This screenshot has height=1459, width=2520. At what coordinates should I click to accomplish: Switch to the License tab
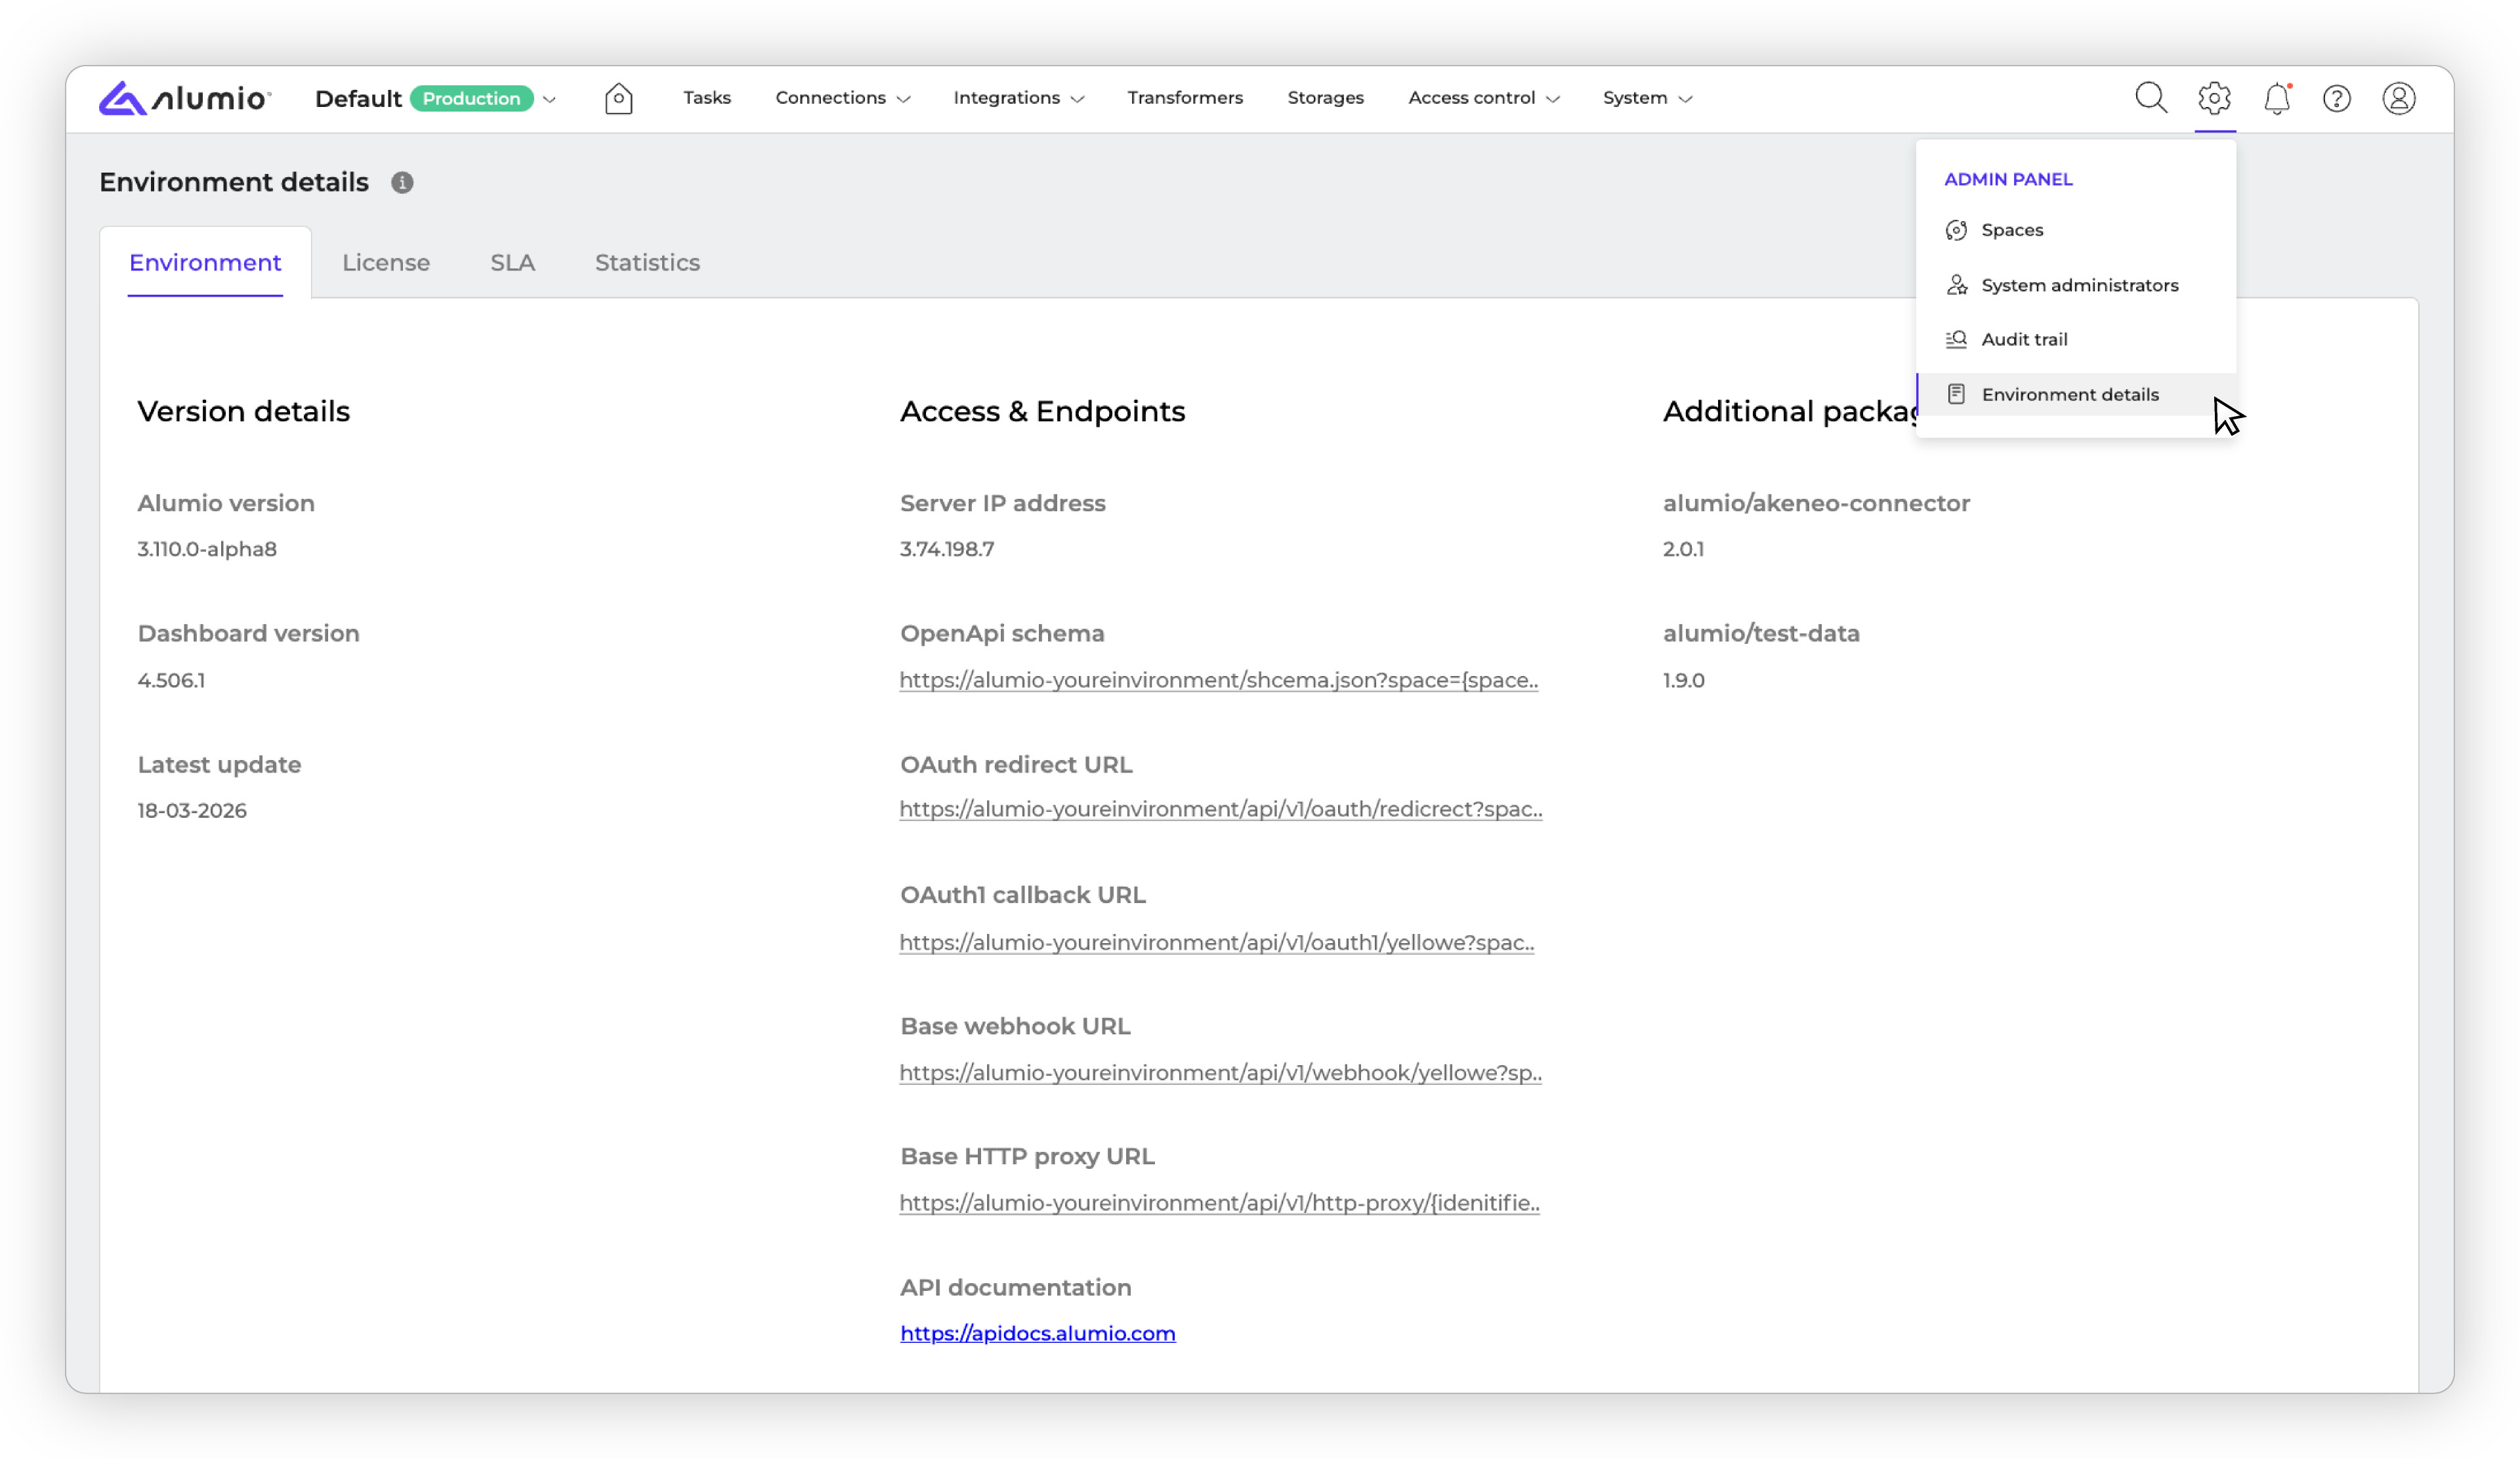(386, 262)
